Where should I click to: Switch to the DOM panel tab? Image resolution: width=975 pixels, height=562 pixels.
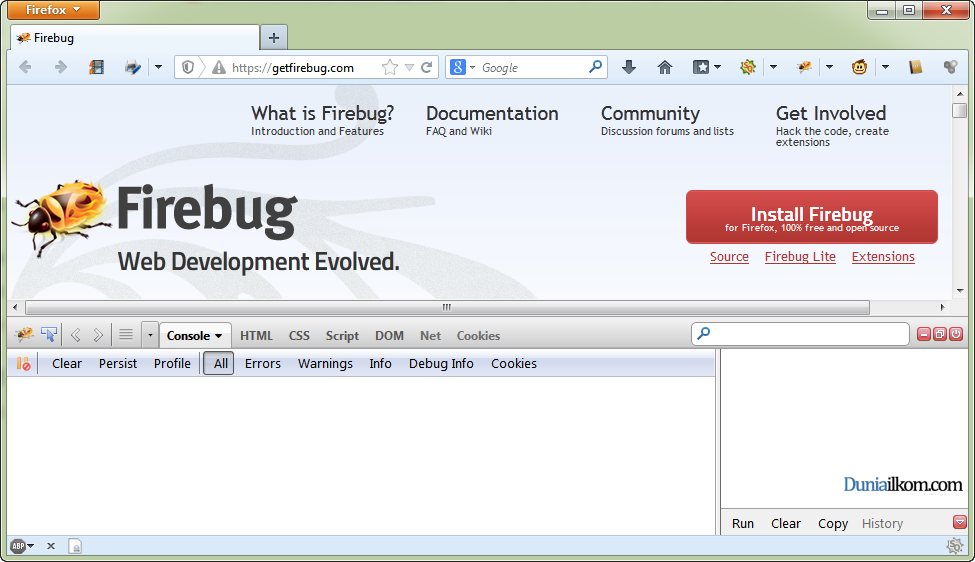click(x=389, y=336)
